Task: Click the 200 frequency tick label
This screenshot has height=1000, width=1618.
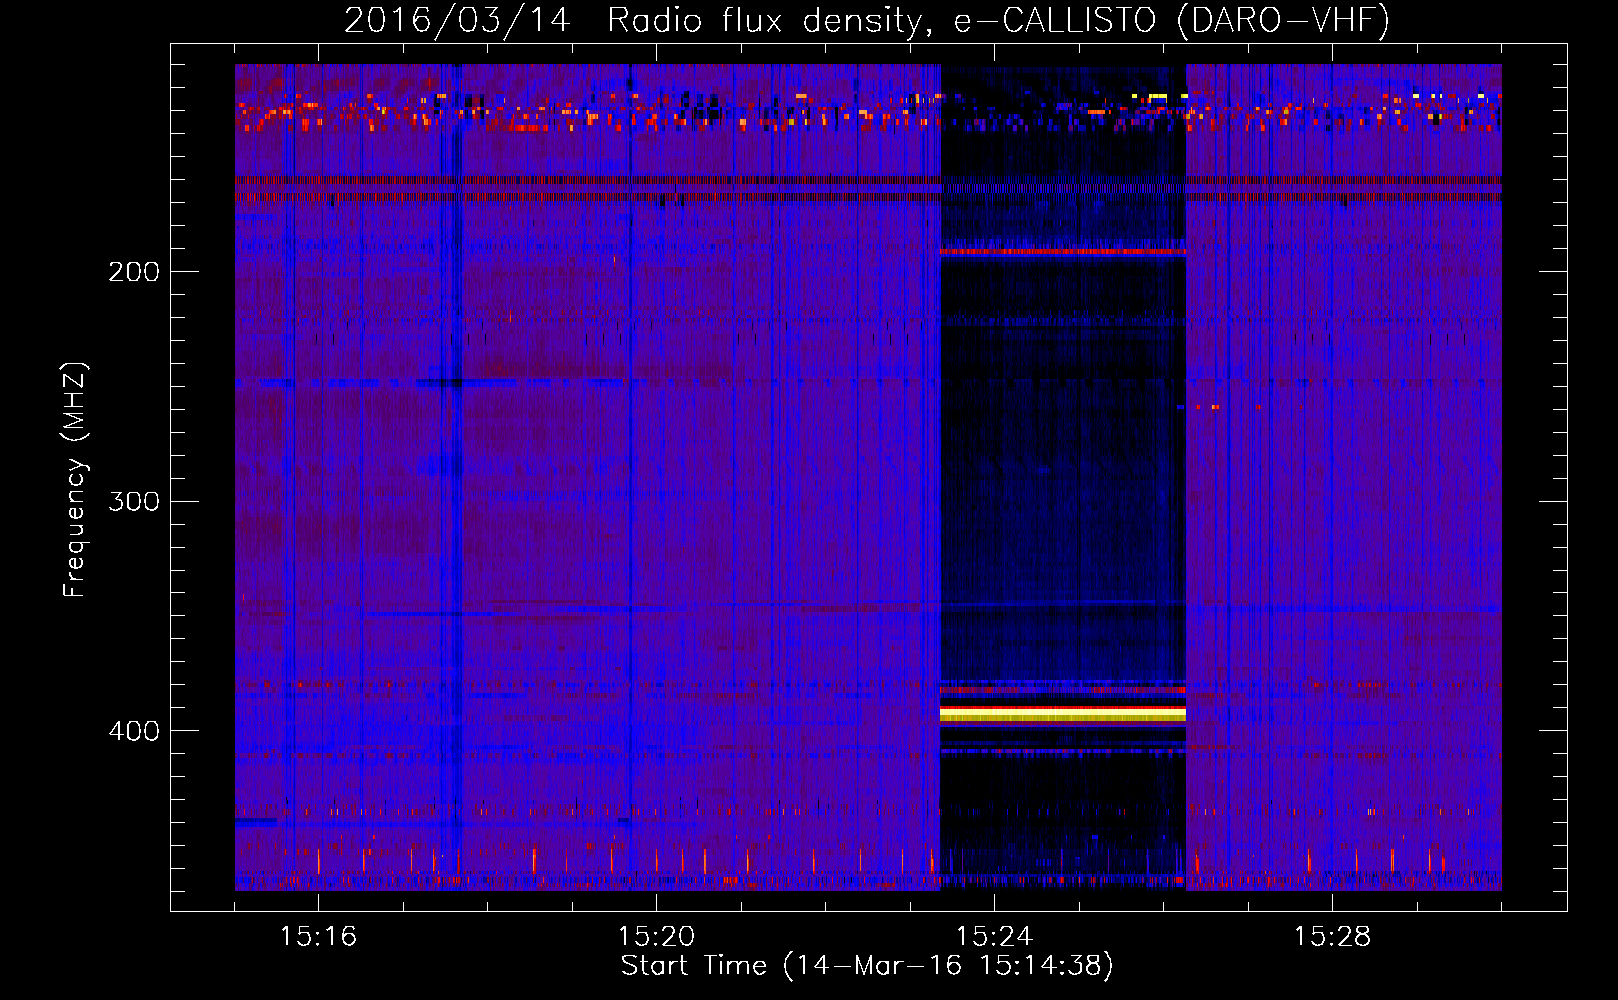Action: coord(134,271)
